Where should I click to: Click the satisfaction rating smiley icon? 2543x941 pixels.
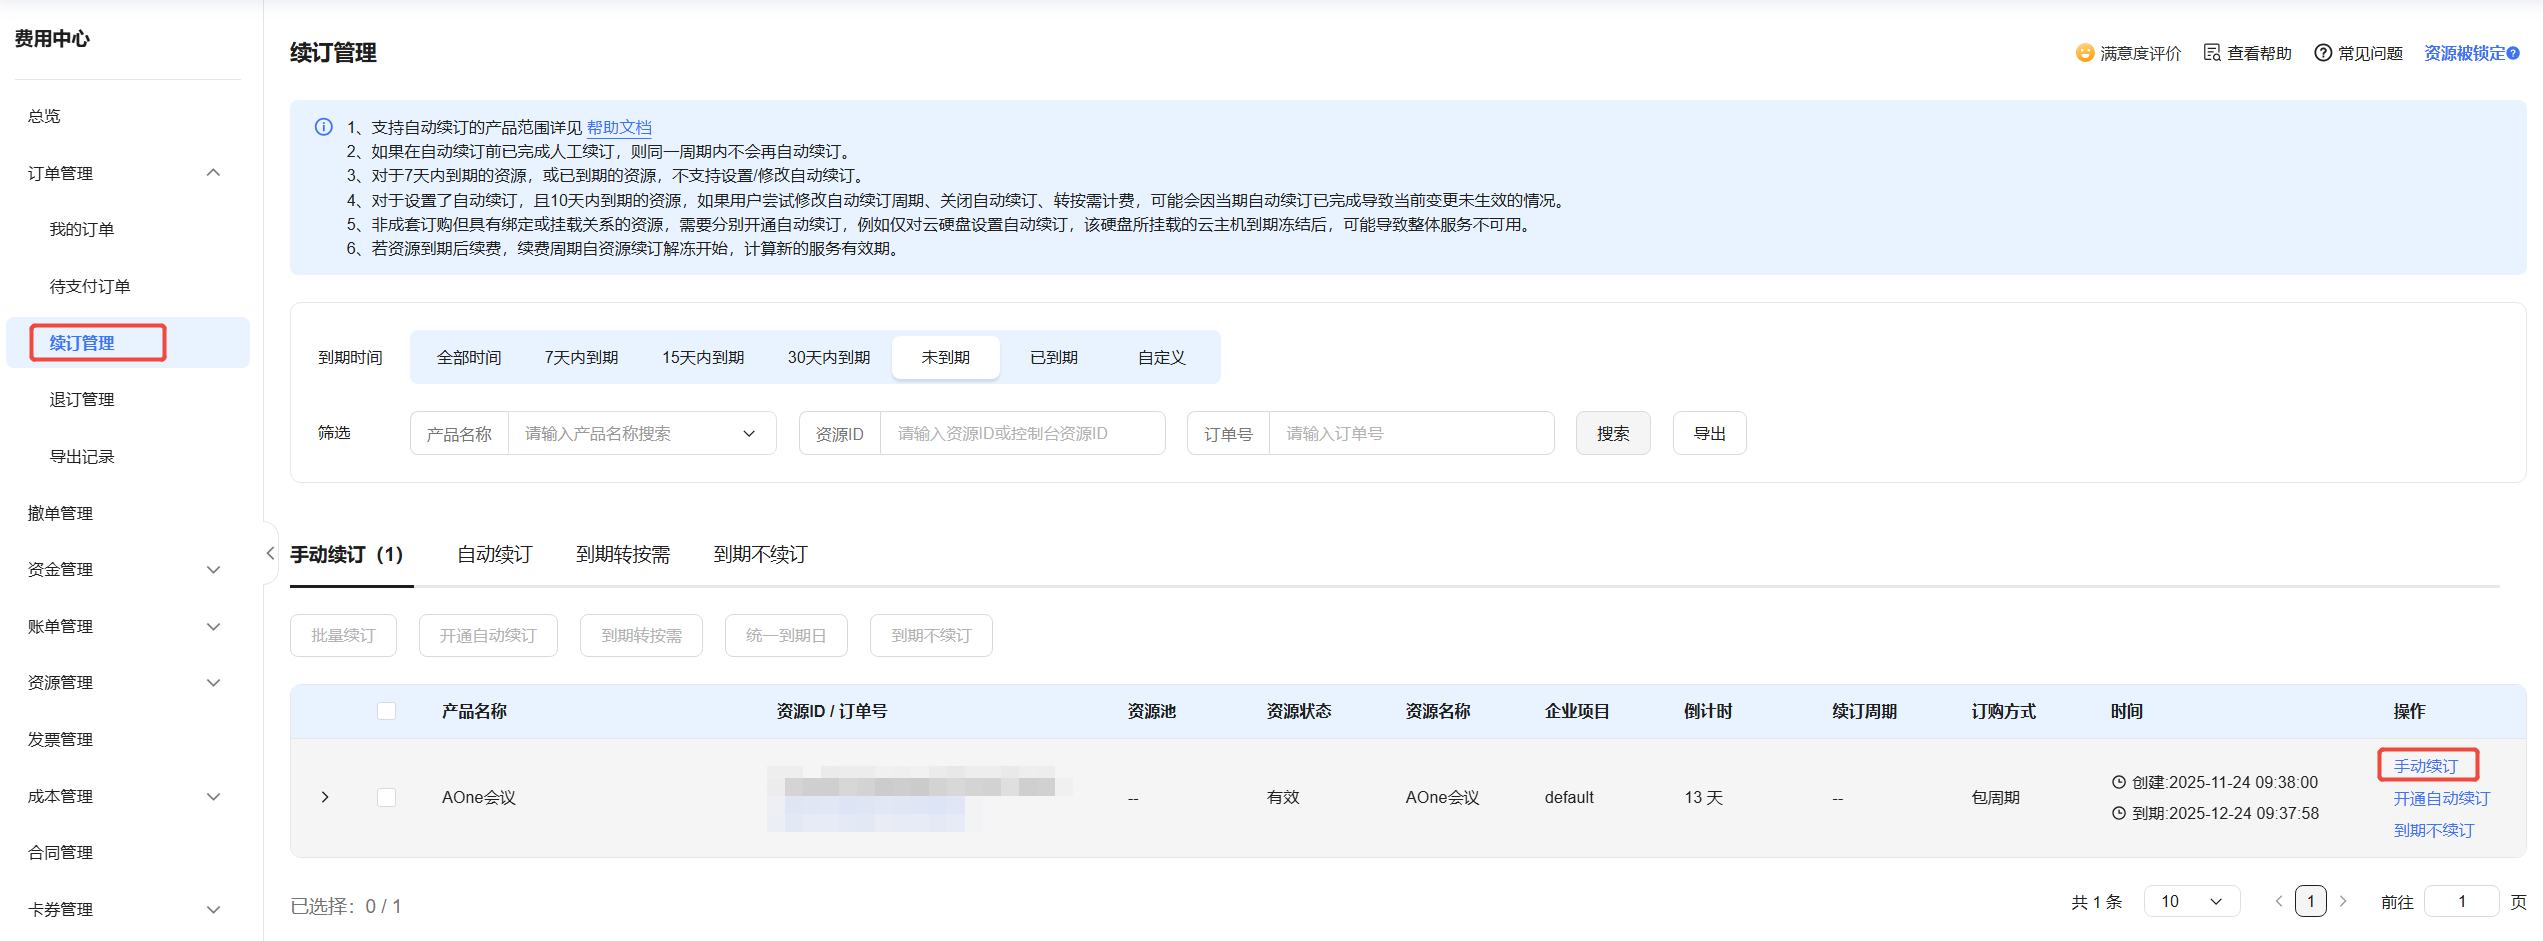coord(2085,53)
